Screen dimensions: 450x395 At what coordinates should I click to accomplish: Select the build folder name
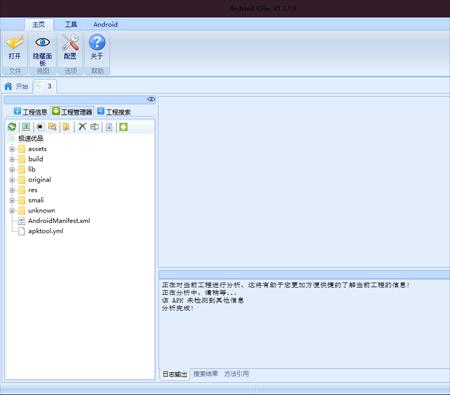pyautogui.click(x=36, y=159)
